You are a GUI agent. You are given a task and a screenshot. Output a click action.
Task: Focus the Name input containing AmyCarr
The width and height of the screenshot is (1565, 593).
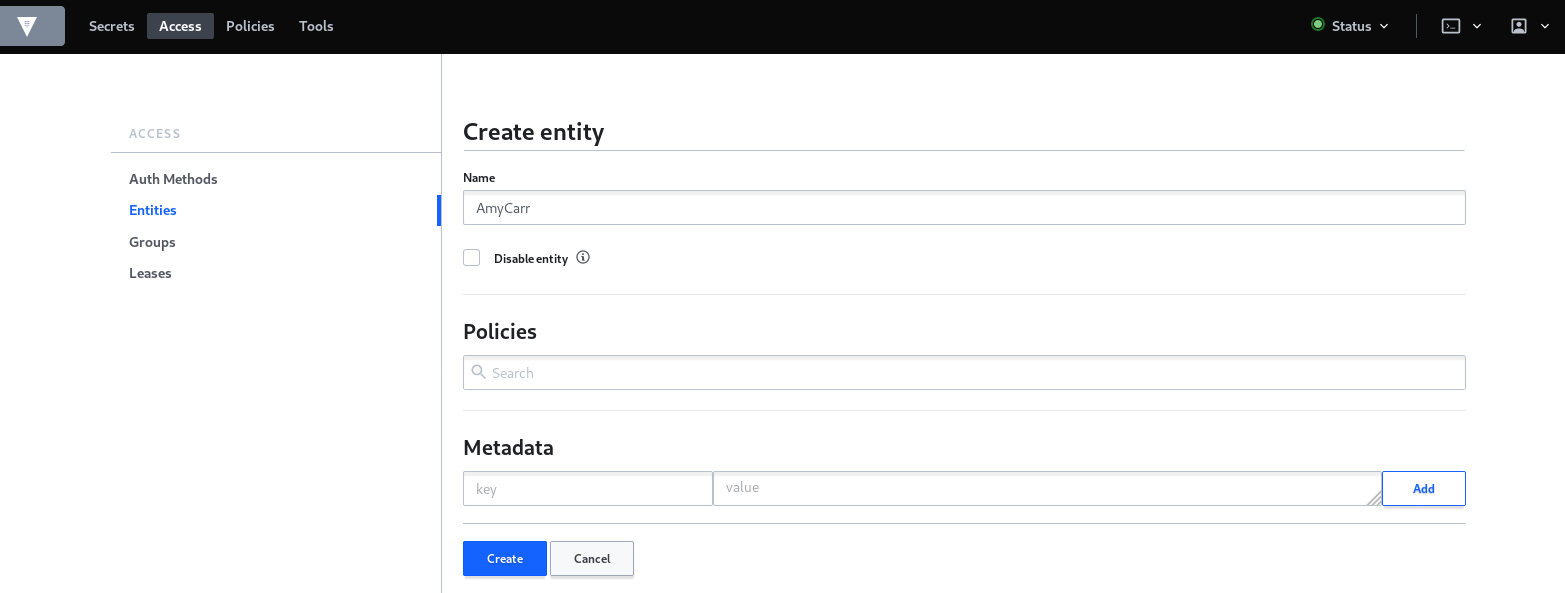[x=963, y=208]
